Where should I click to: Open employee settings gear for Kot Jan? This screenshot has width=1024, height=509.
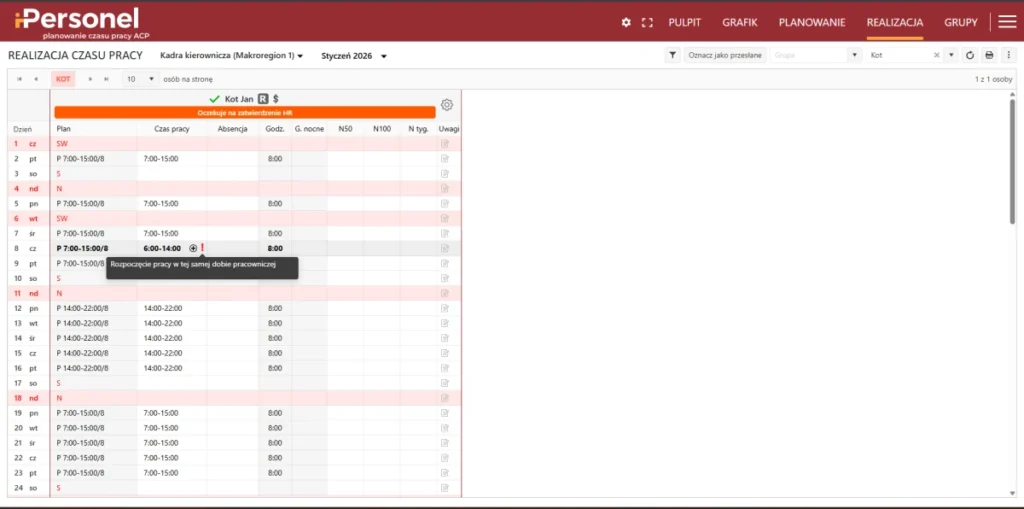(x=447, y=105)
